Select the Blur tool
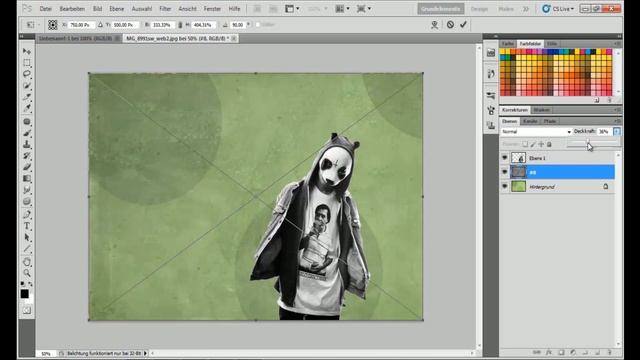This screenshot has width=640, height=360. pos(27,190)
